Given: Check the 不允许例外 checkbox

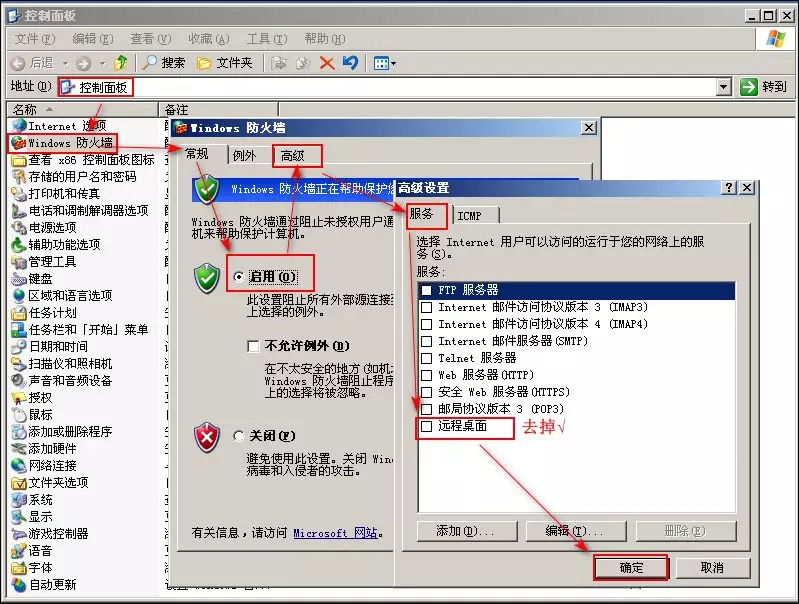Looking at the screenshot, I should coord(254,346).
